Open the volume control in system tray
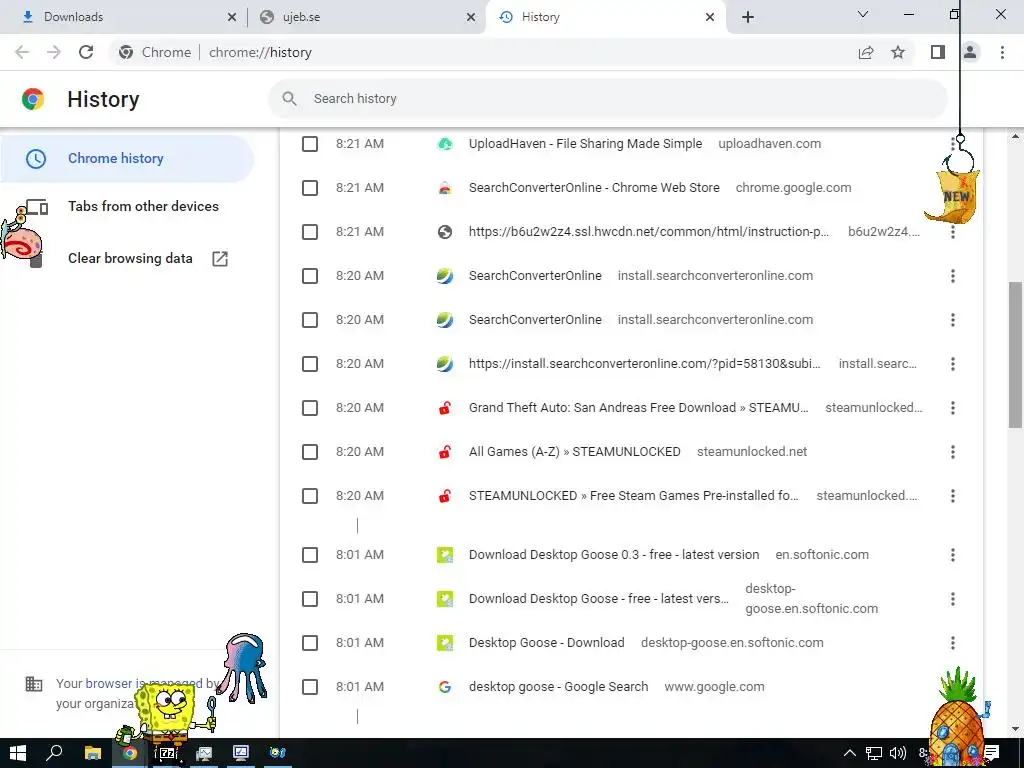Image resolution: width=1024 pixels, height=768 pixels. point(898,753)
